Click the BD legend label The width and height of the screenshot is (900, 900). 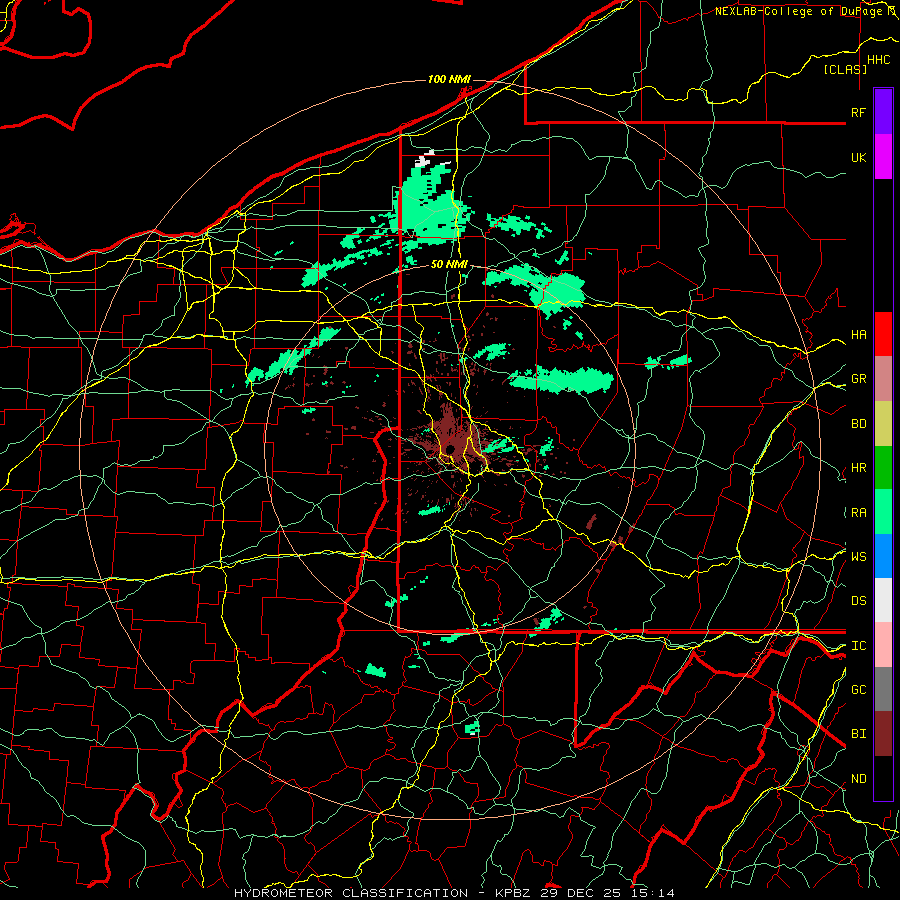[858, 424]
